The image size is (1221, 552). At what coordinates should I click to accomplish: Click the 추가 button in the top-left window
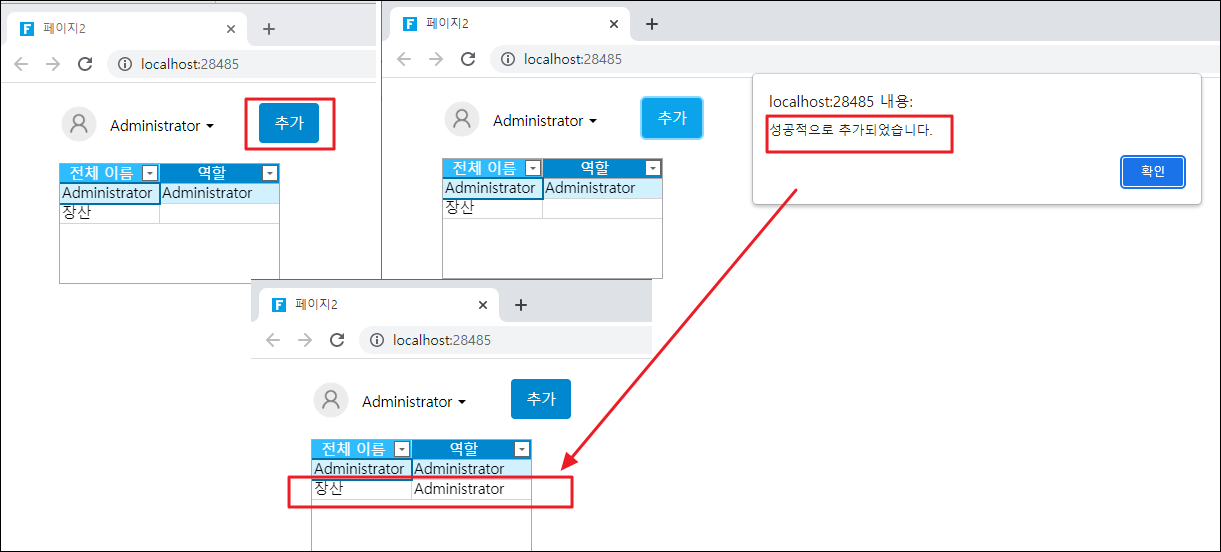[289, 123]
